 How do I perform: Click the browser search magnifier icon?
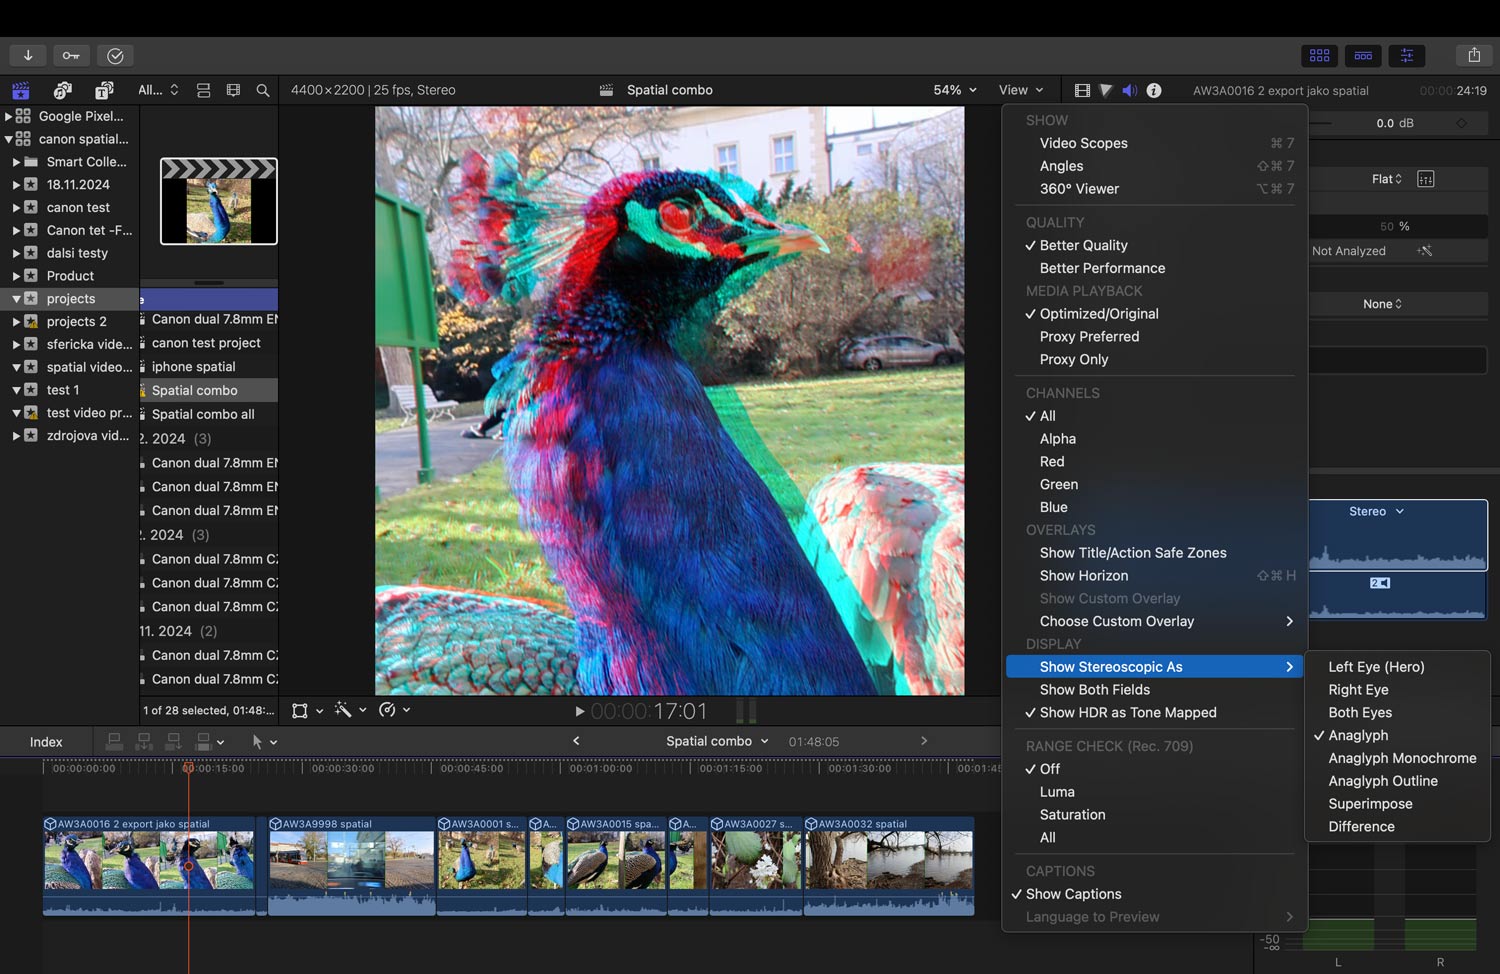pos(263,90)
